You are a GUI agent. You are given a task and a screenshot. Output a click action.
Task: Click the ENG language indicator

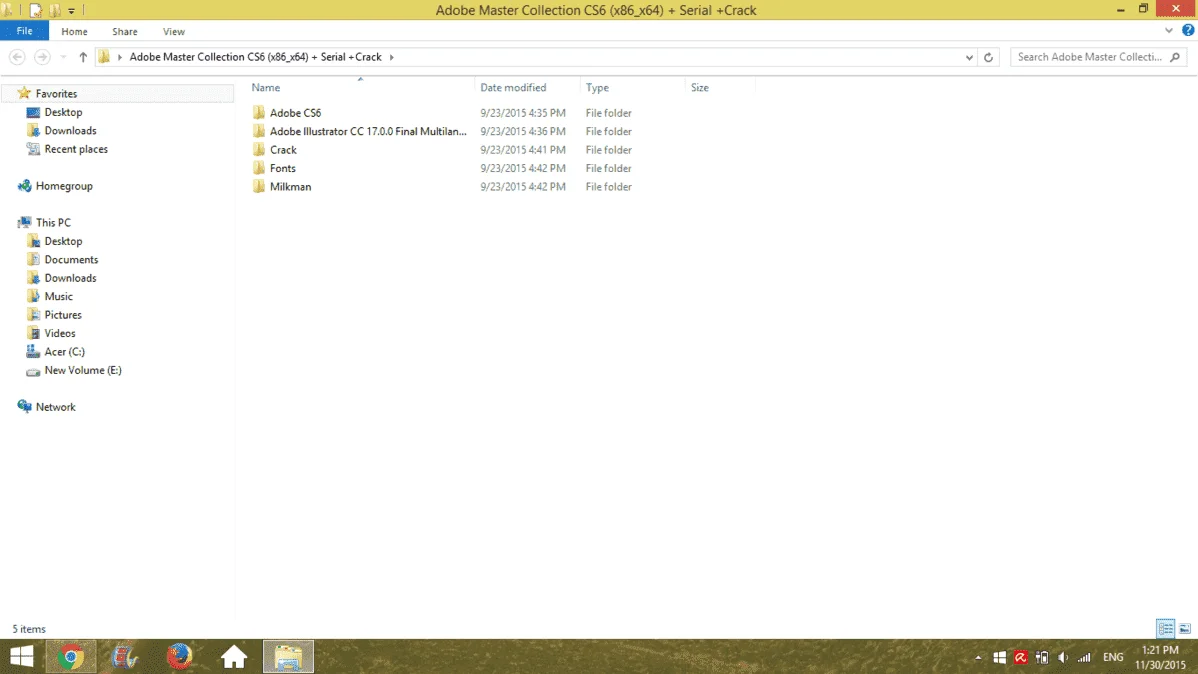coord(1113,657)
